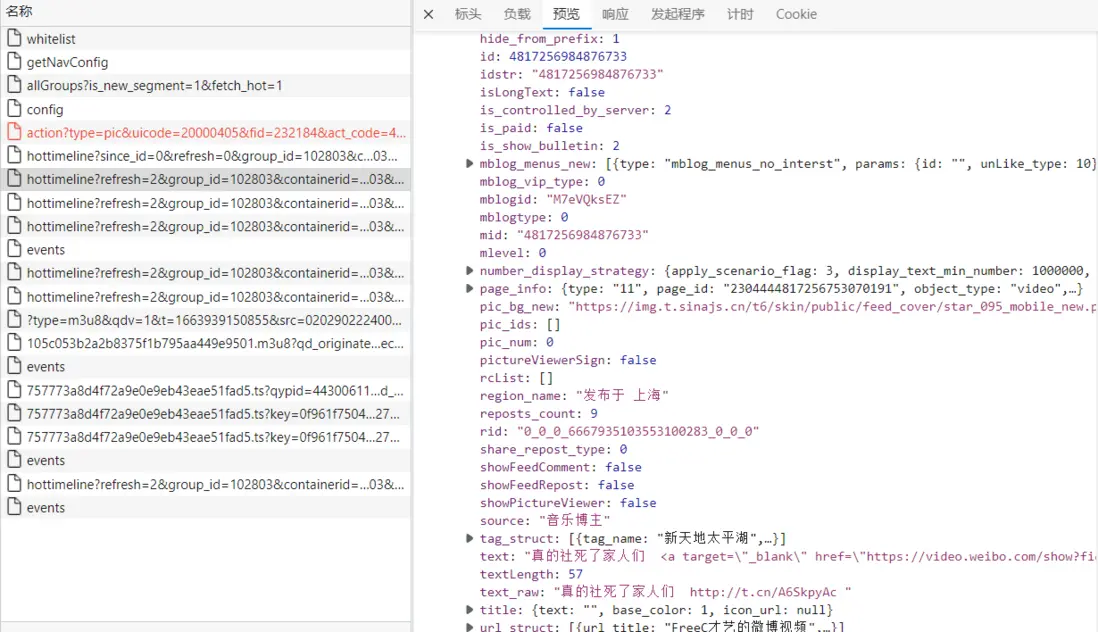Expand the url_struct array

point(470,627)
